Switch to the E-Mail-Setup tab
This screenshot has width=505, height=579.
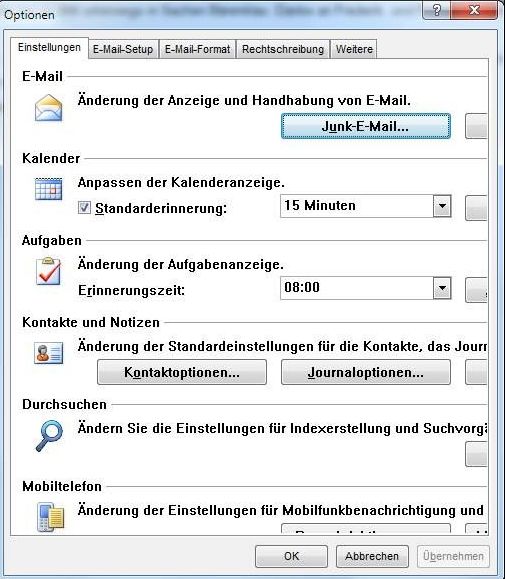pyautogui.click(x=123, y=49)
